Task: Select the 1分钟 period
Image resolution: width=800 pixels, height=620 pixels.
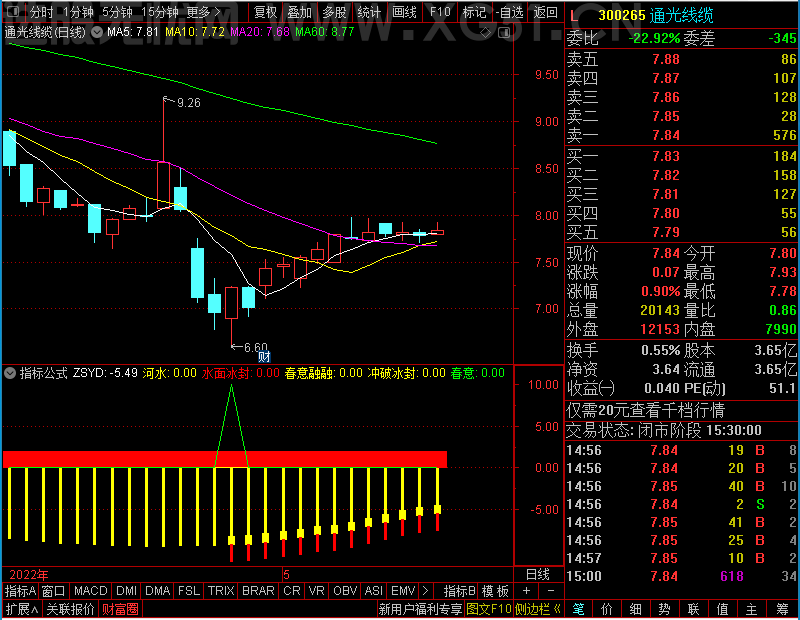Action: 78,12
